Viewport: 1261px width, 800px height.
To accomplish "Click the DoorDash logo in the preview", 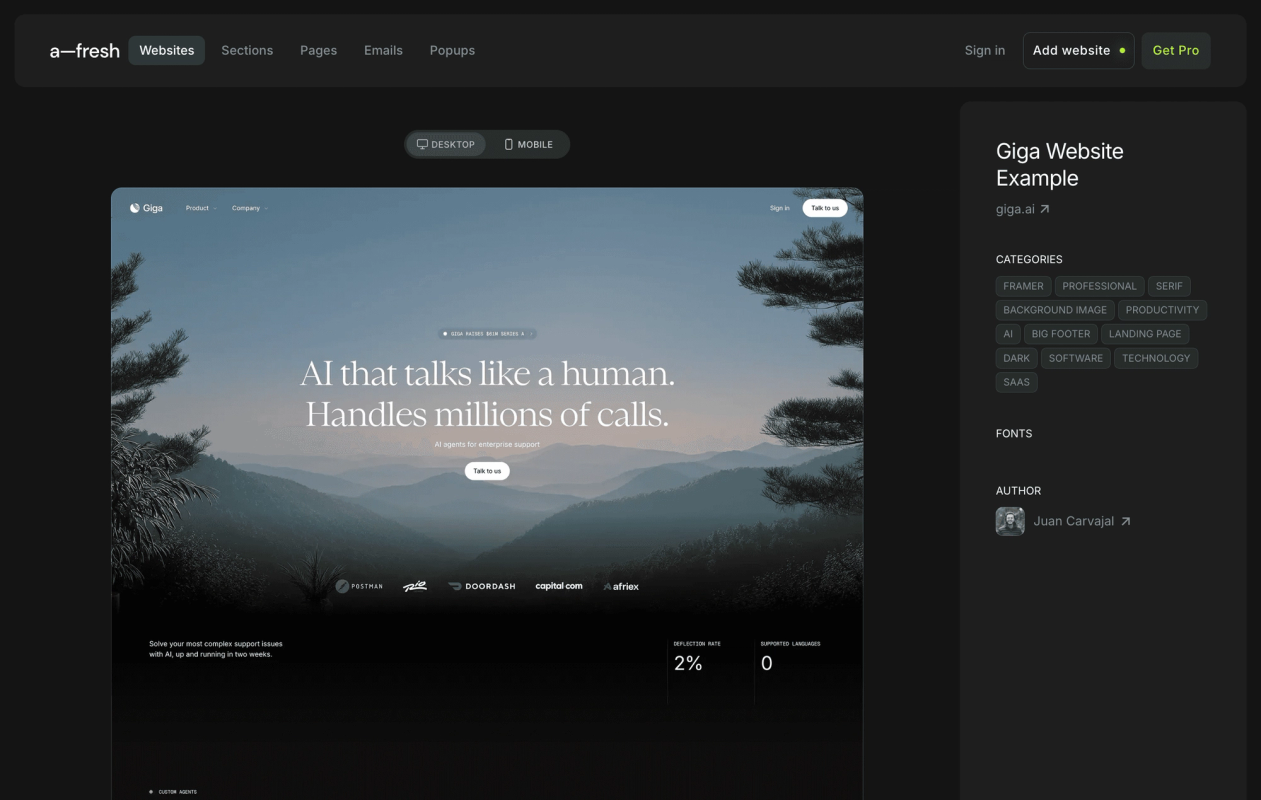I will (482, 586).
